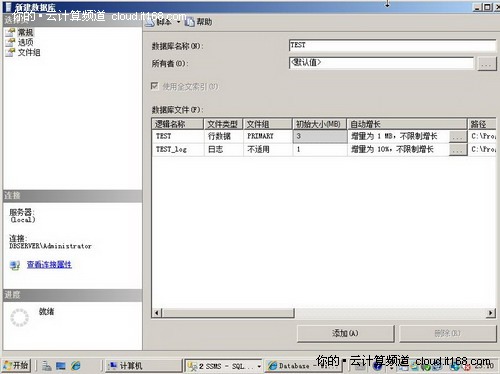Open the 文件组 page

[x=29, y=52]
